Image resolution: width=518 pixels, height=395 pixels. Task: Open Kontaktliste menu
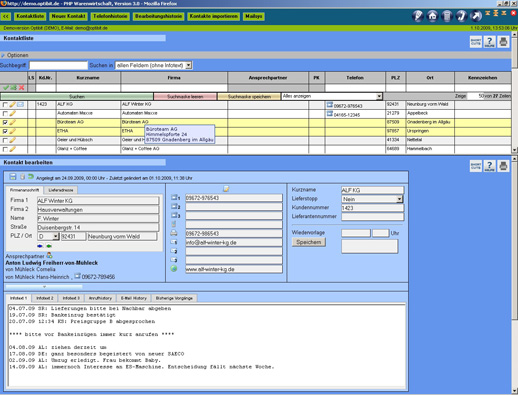pyautogui.click(x=30, y=16)
